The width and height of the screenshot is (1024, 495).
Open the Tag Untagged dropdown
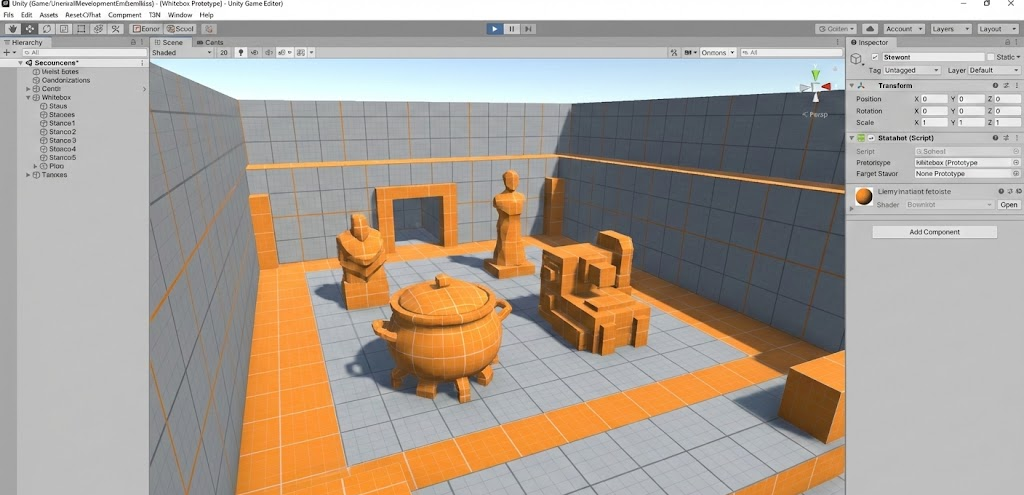(912, 71)
